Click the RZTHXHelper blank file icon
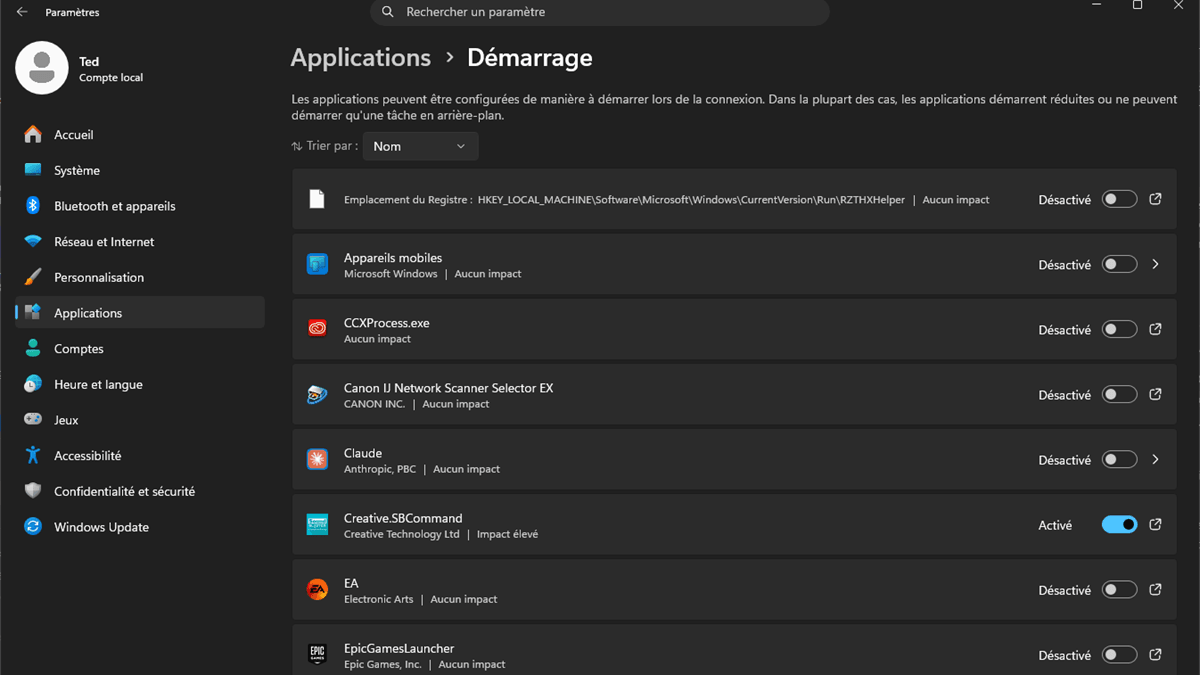This screenshot has width=1200, height=675. [x=317, y=199]
